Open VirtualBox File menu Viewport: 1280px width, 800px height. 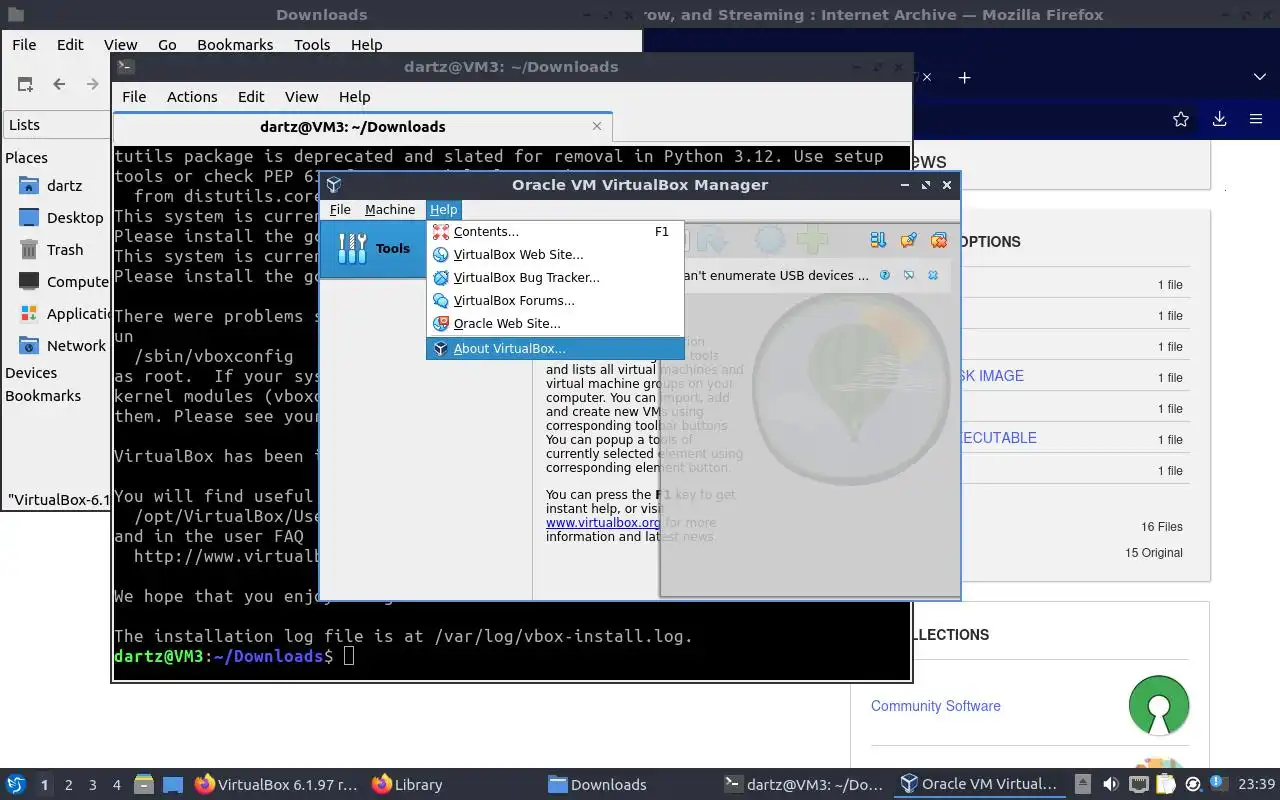click(x=340, y=209)
